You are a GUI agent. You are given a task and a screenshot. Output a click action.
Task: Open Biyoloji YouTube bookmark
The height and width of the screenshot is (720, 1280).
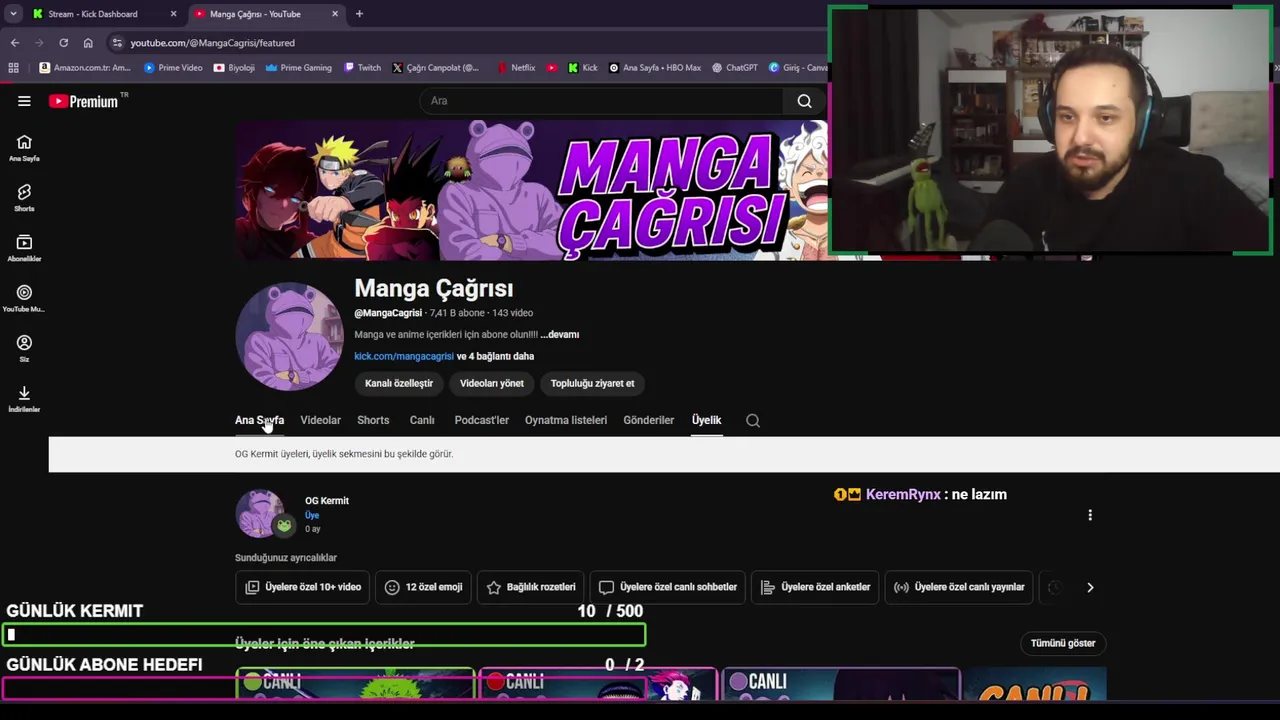[235, 68]
